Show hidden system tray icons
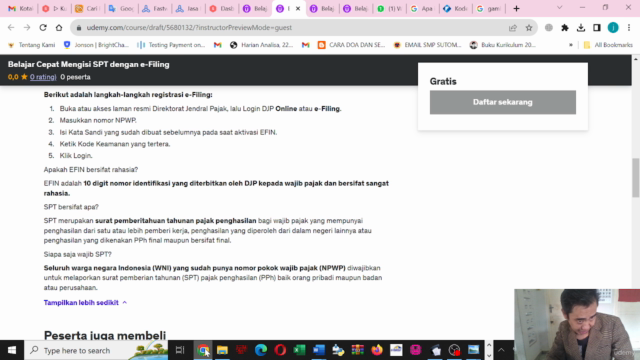This screenshot has height=360, width=640. point(501,350)
